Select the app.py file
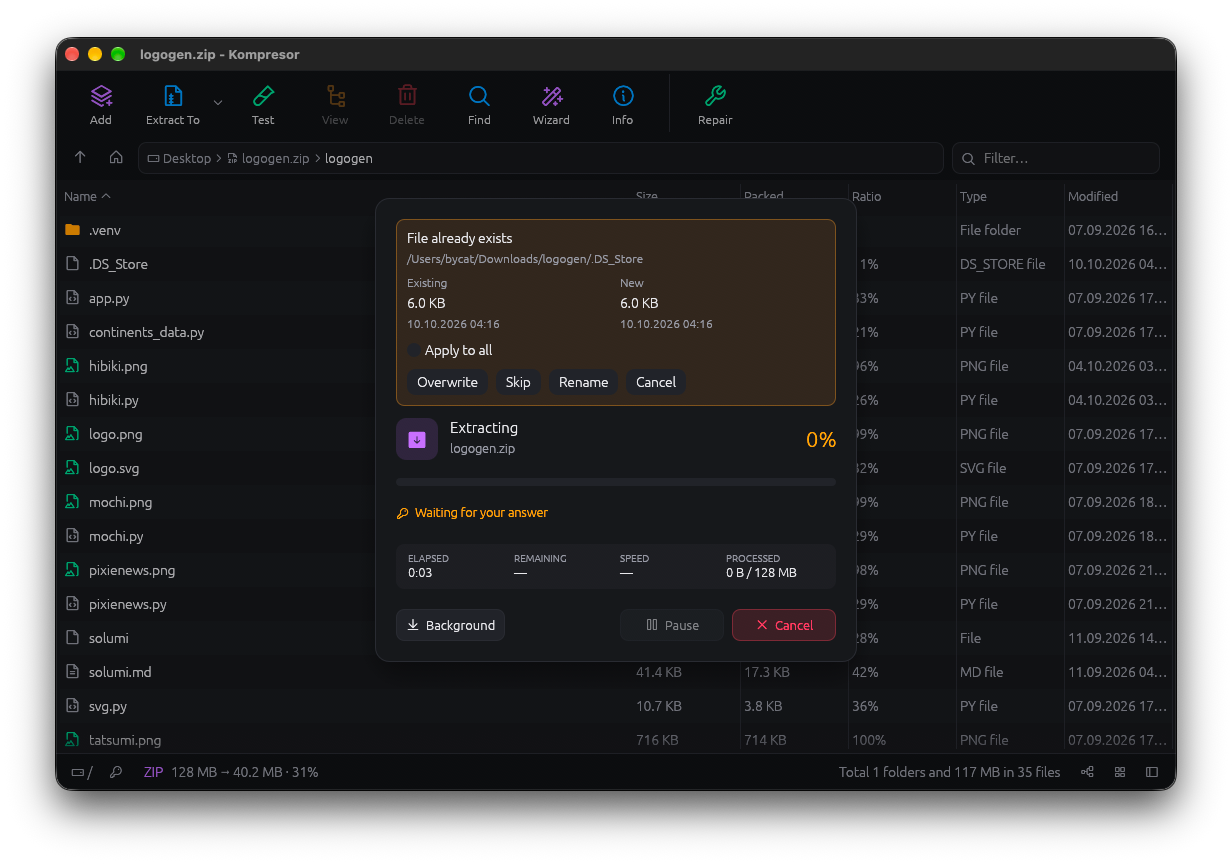 coord(616,298)
